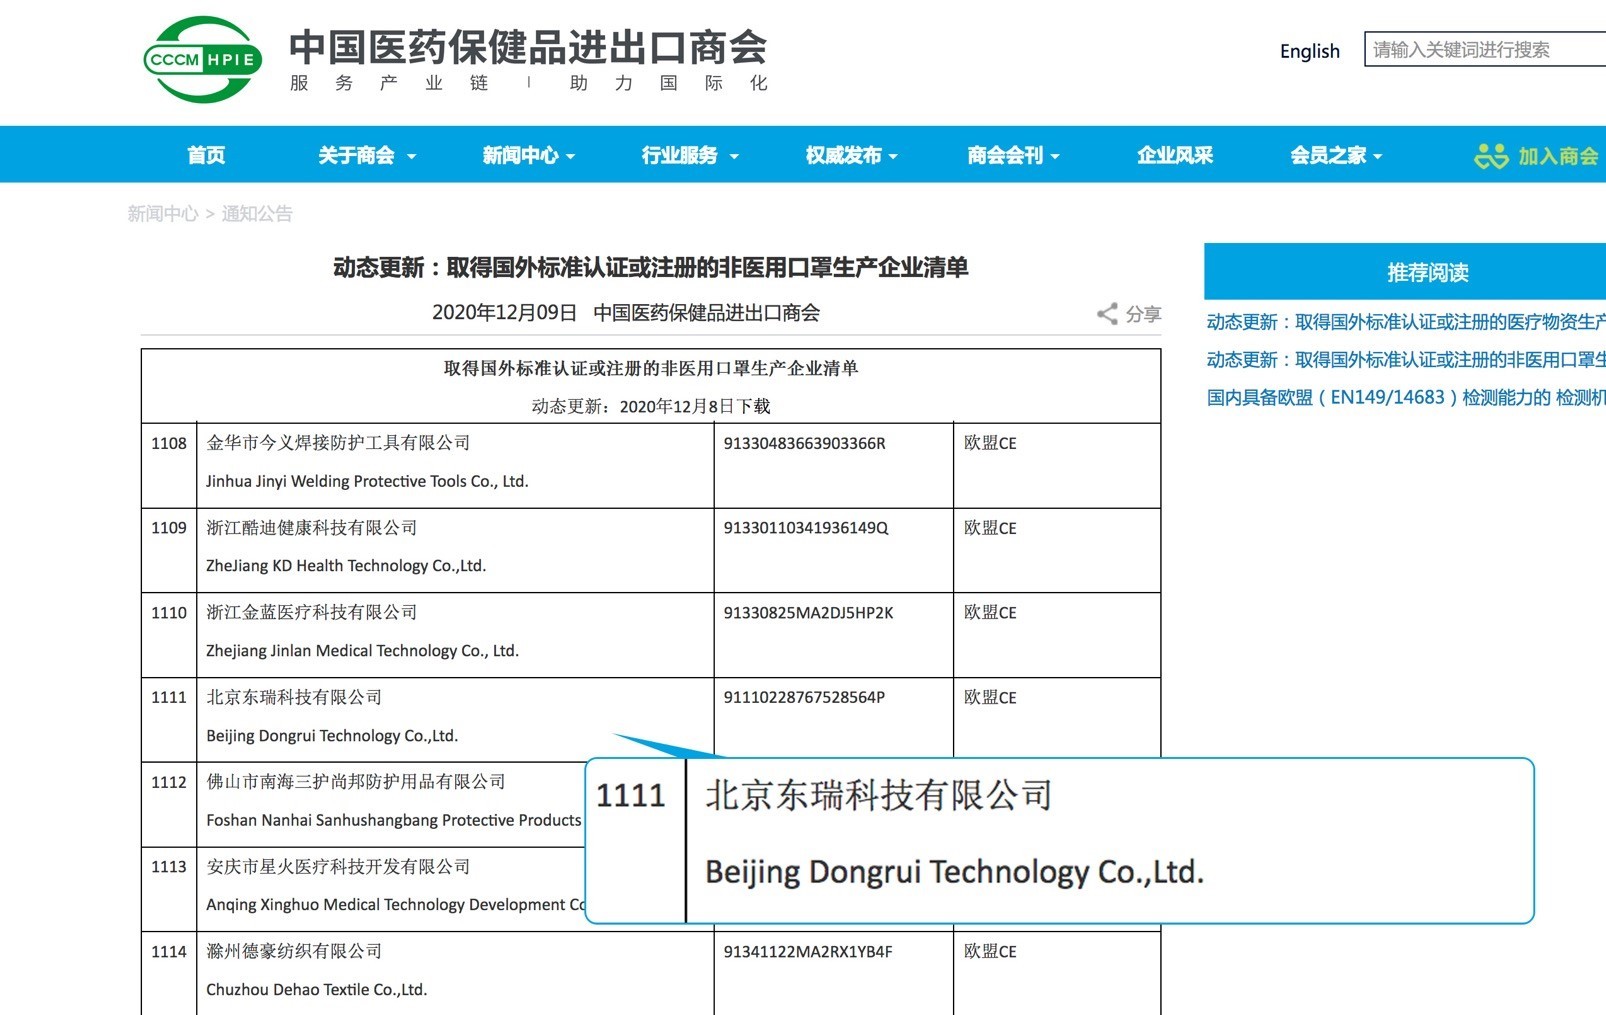Click the CCCMHPIE green logo
1606x1015 pixels.
[203, 60]
